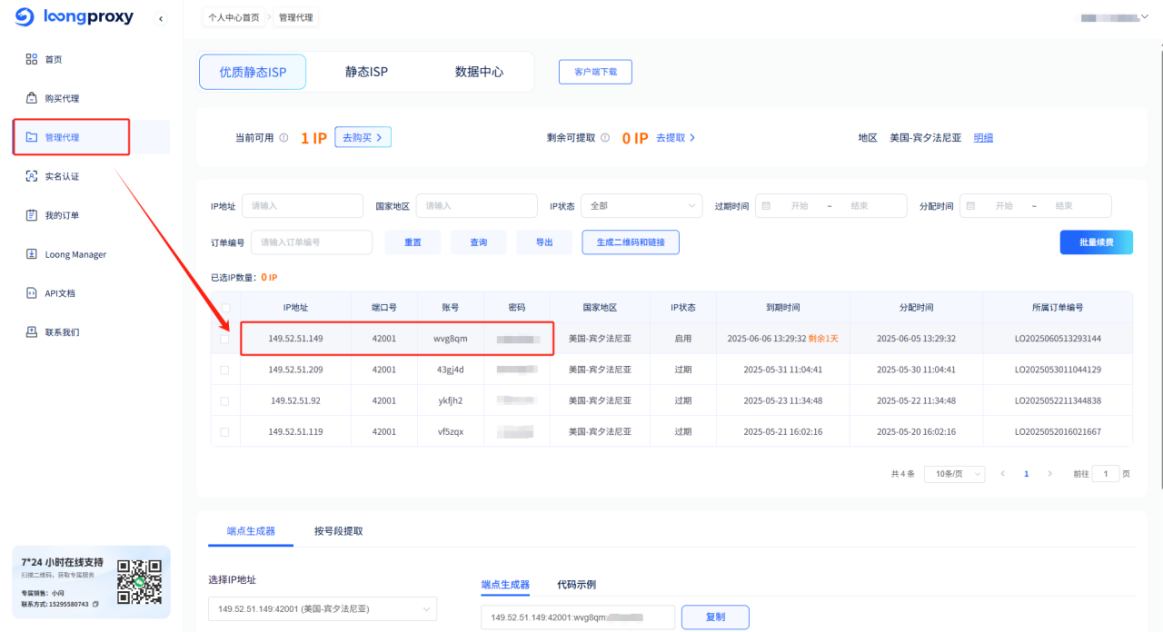Click the 实名认证 scan icon
Screen dimensions: 1163x632
[x=31, y=176]
